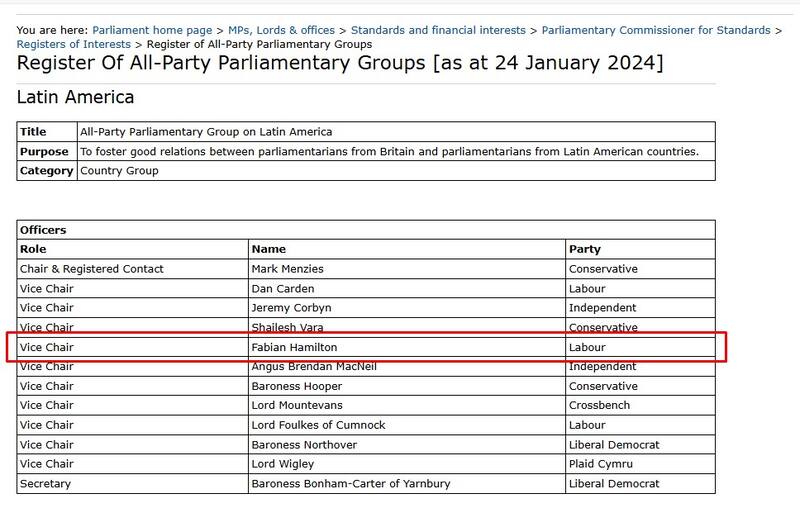Screen dimensions: 800x508
Task: Click Mark Menzies in the Name column
Action: pos(286,269)
